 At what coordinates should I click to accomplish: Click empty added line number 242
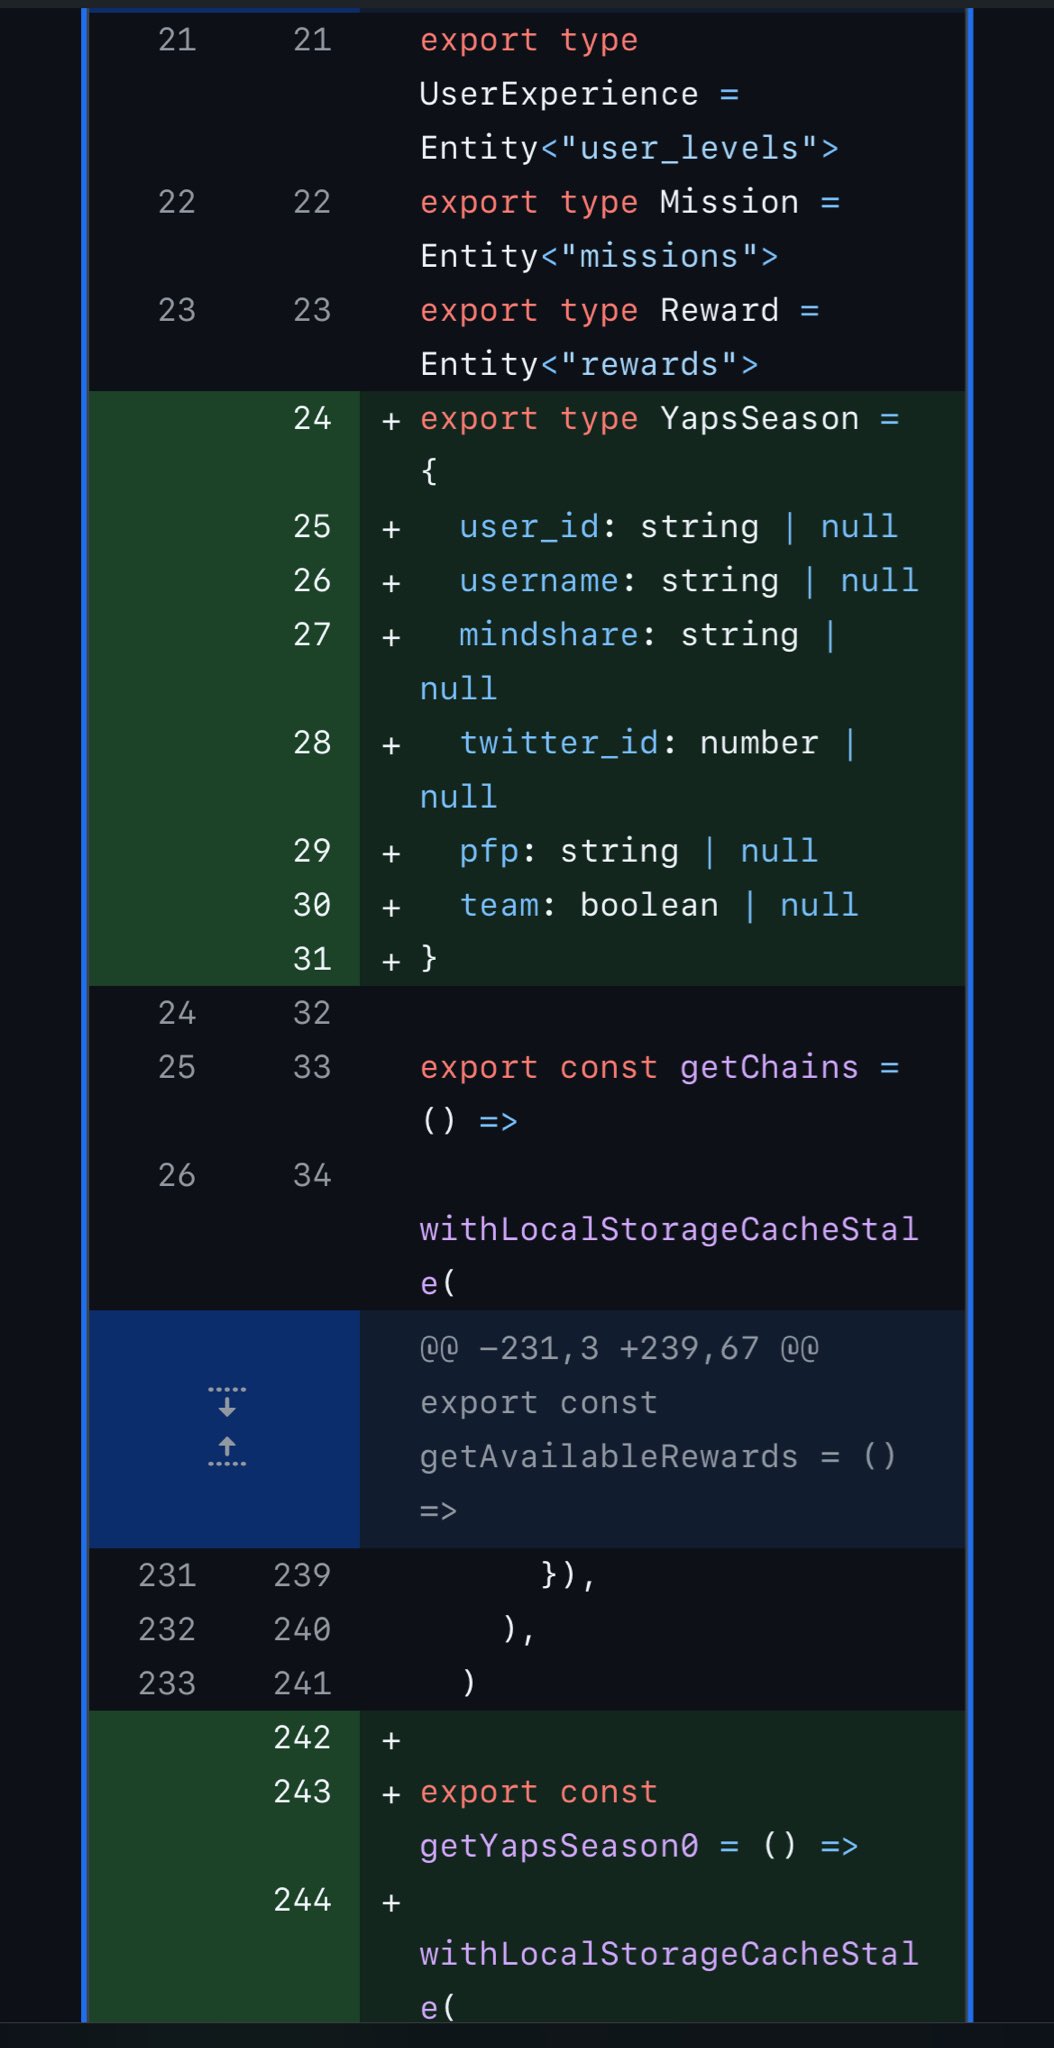point(302,1737)
